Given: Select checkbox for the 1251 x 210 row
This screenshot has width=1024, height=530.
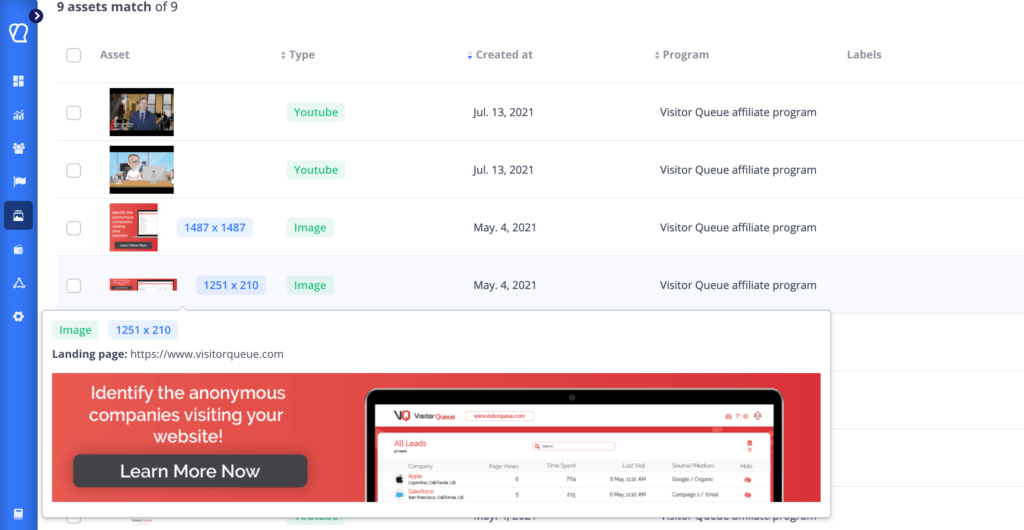Looking at the screenshot, I should [x=74, y=285].
